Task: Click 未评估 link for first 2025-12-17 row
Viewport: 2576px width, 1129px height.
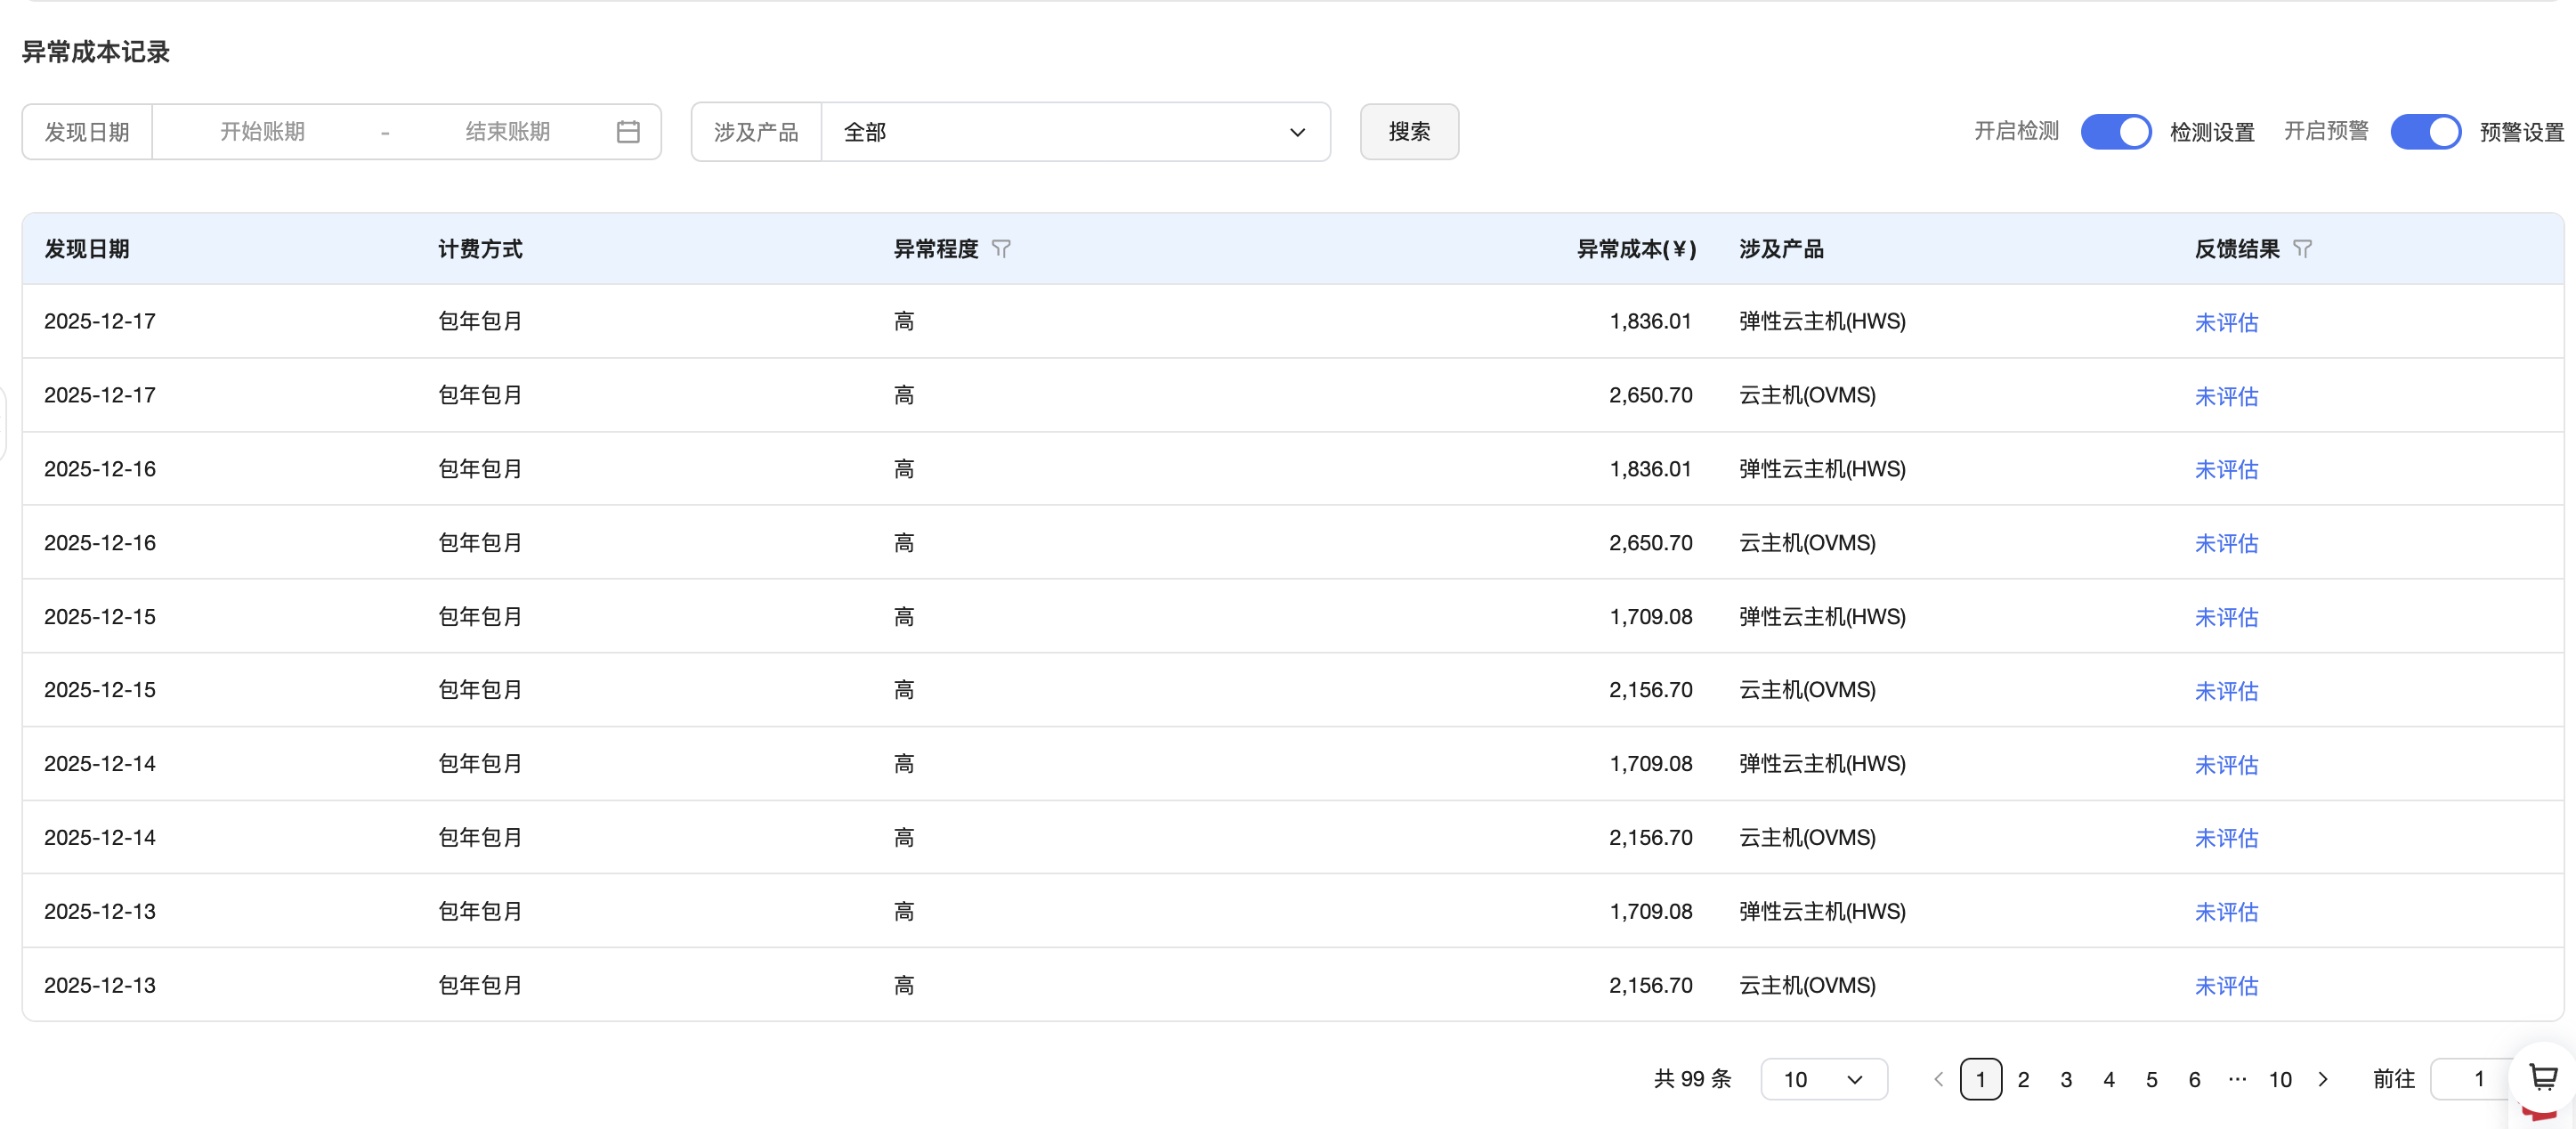Action: (2226, 322)
